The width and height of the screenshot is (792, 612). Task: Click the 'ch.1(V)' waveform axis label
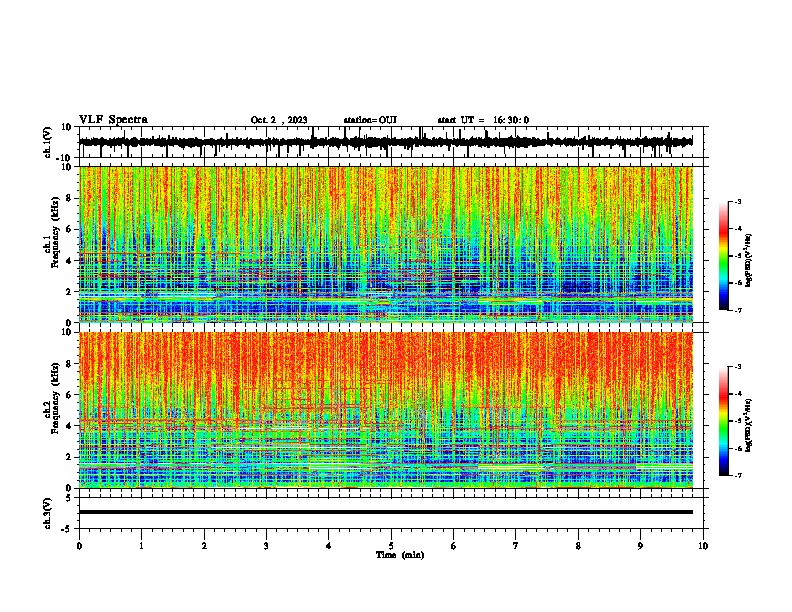[48, 142]
